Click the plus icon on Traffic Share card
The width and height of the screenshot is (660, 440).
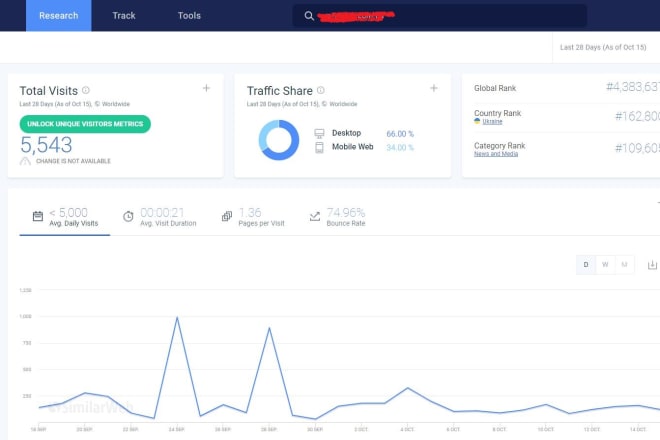[x=434, y=88]
